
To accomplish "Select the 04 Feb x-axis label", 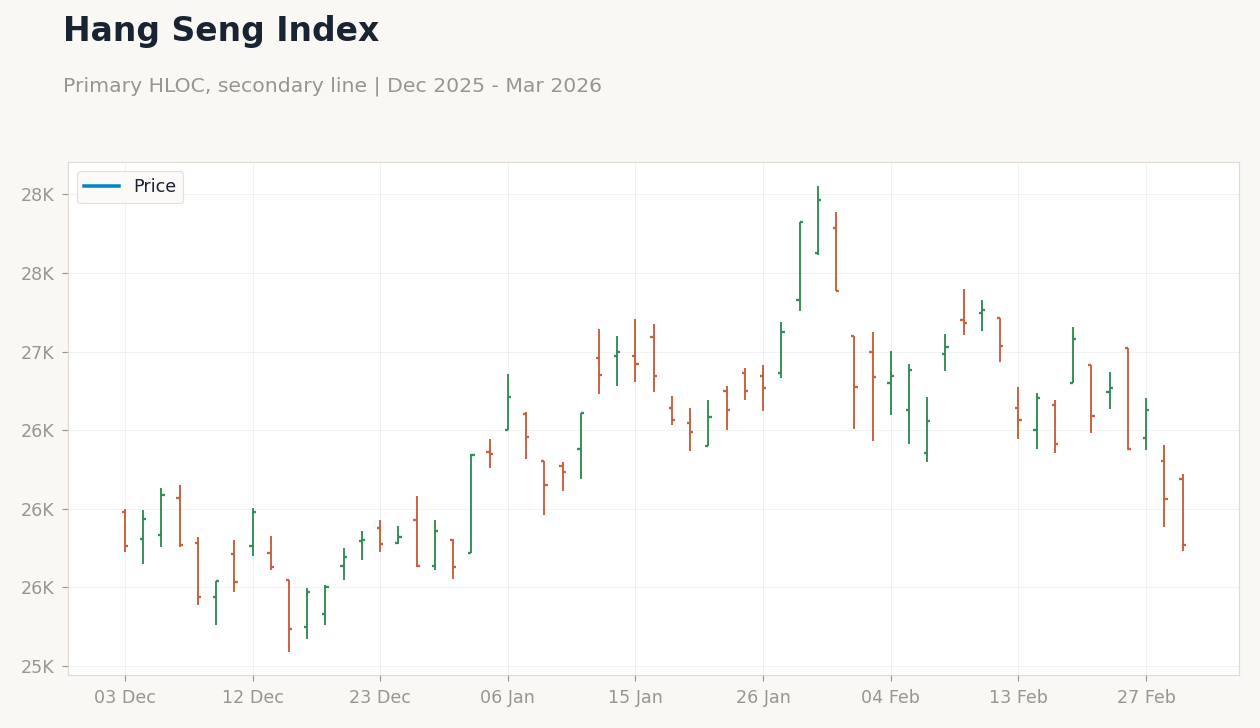I will click(x=891, y=698).
